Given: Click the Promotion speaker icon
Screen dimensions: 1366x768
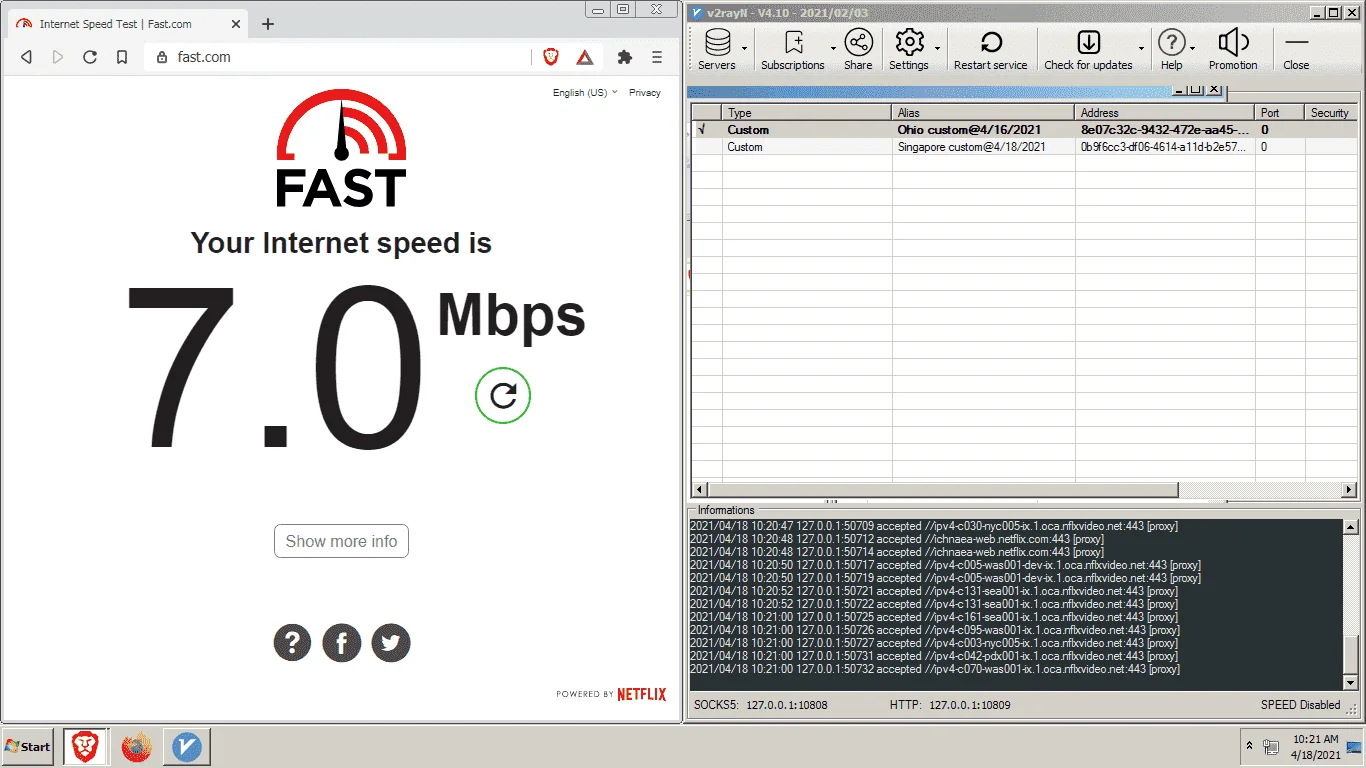Looking at the screenshot, I should pos(1233,42).
